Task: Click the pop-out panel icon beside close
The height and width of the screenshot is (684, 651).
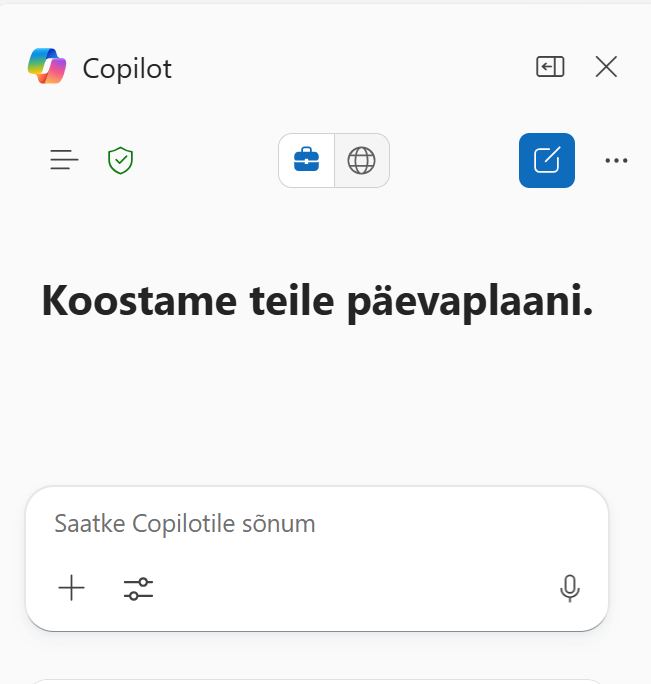Action: pos(550,67)
